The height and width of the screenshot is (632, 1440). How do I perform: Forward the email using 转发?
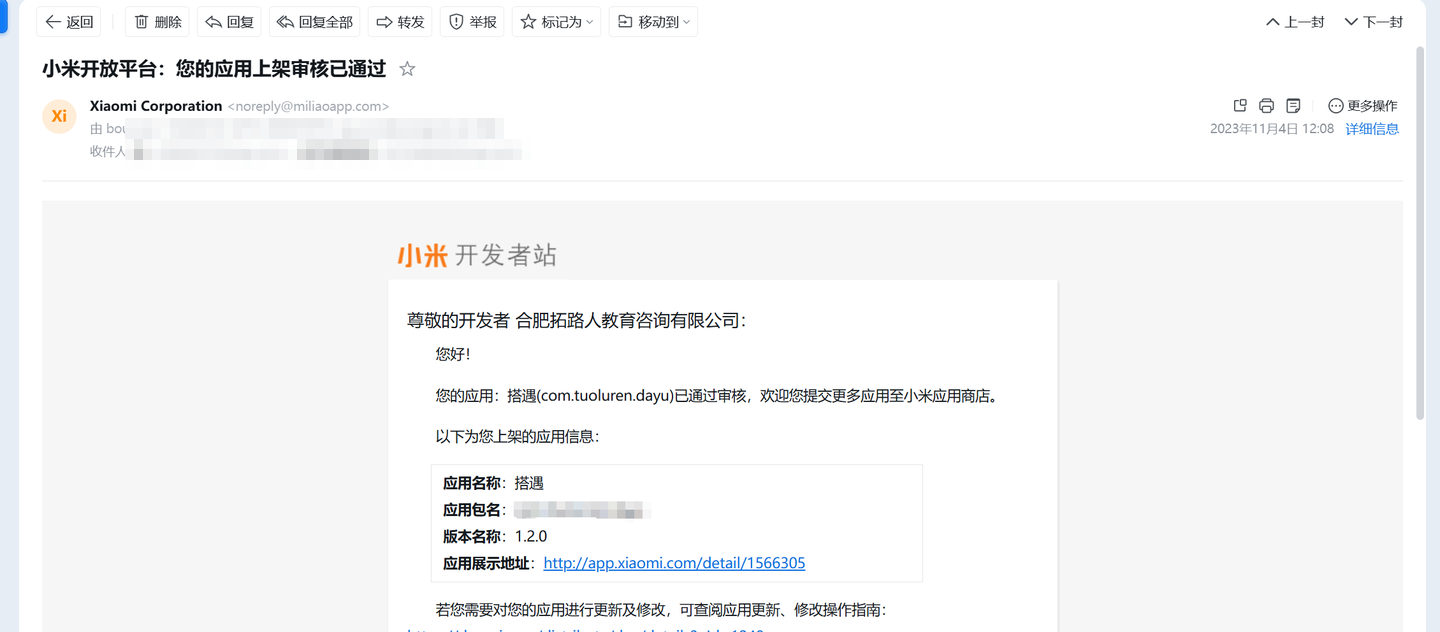[400, 22]
